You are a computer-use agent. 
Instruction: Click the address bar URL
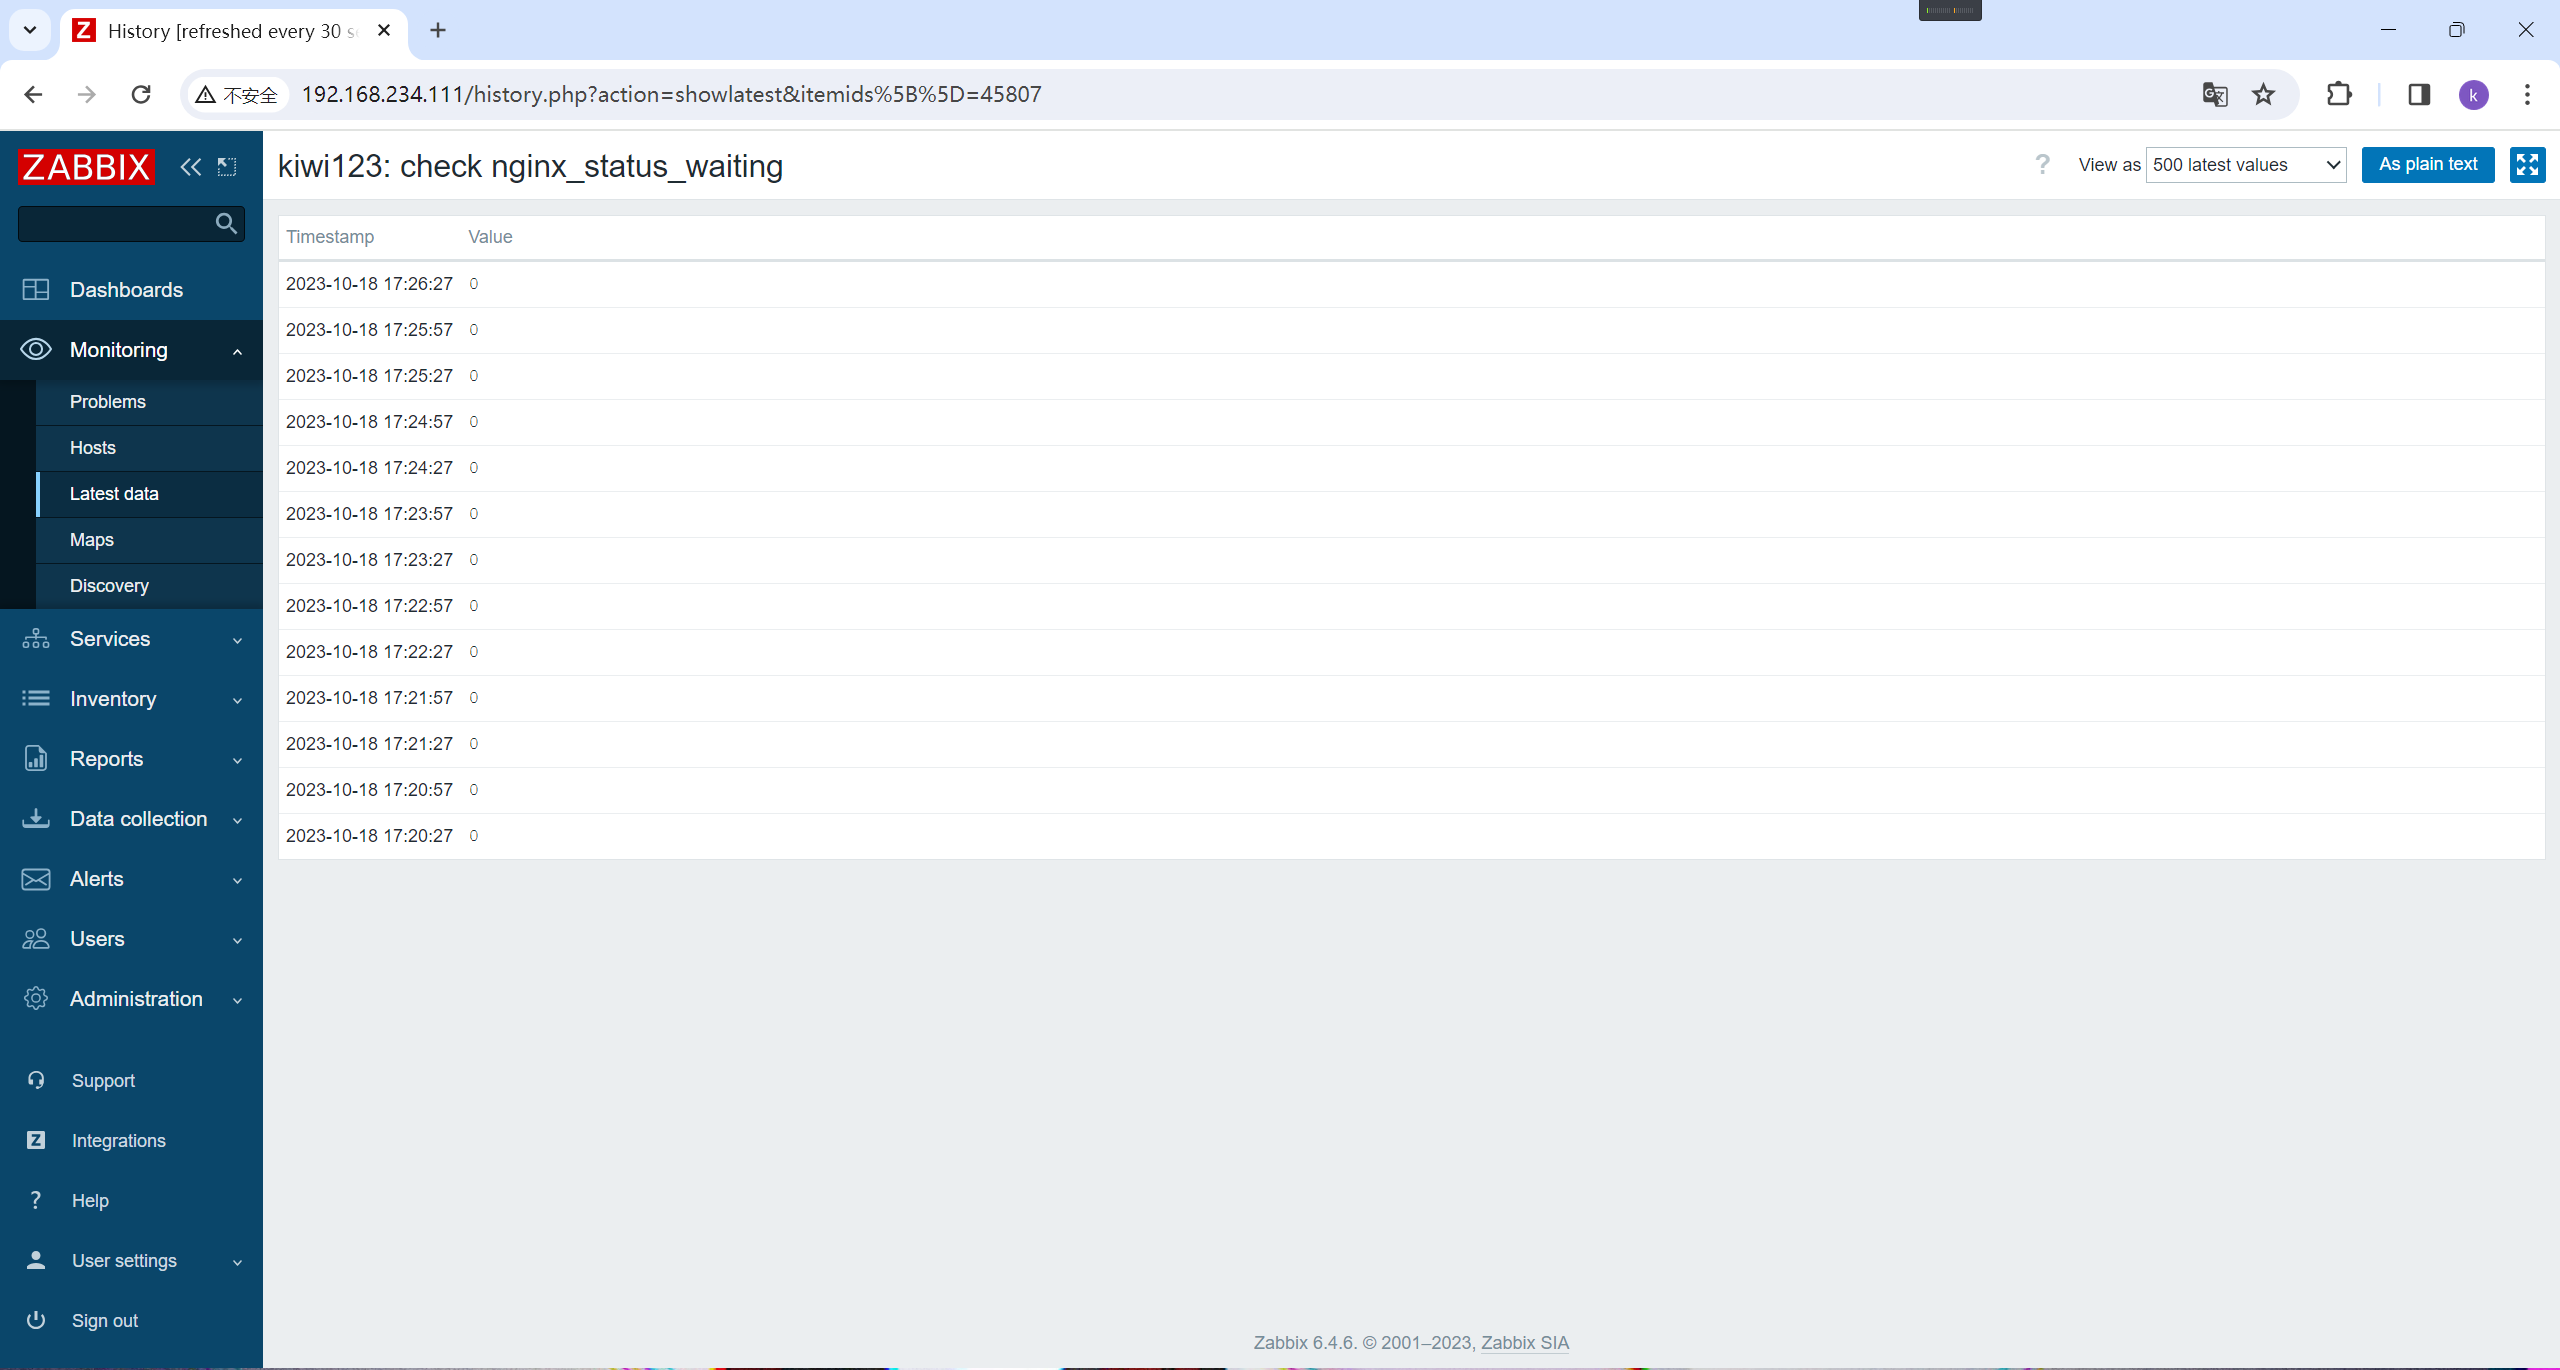[x=671, y=95]
